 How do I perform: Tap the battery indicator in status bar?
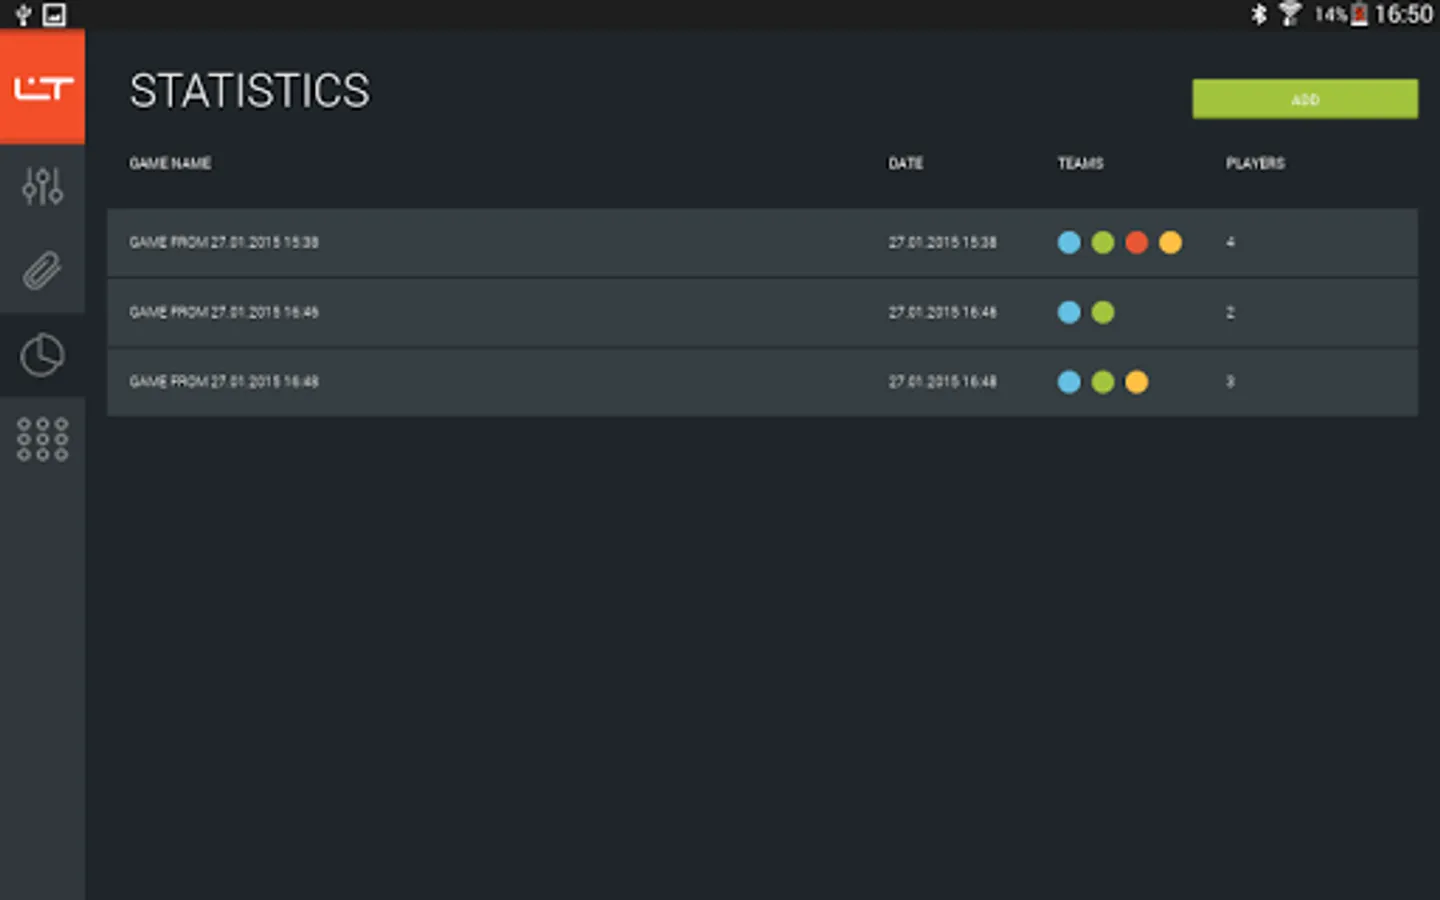(1359, 14)
